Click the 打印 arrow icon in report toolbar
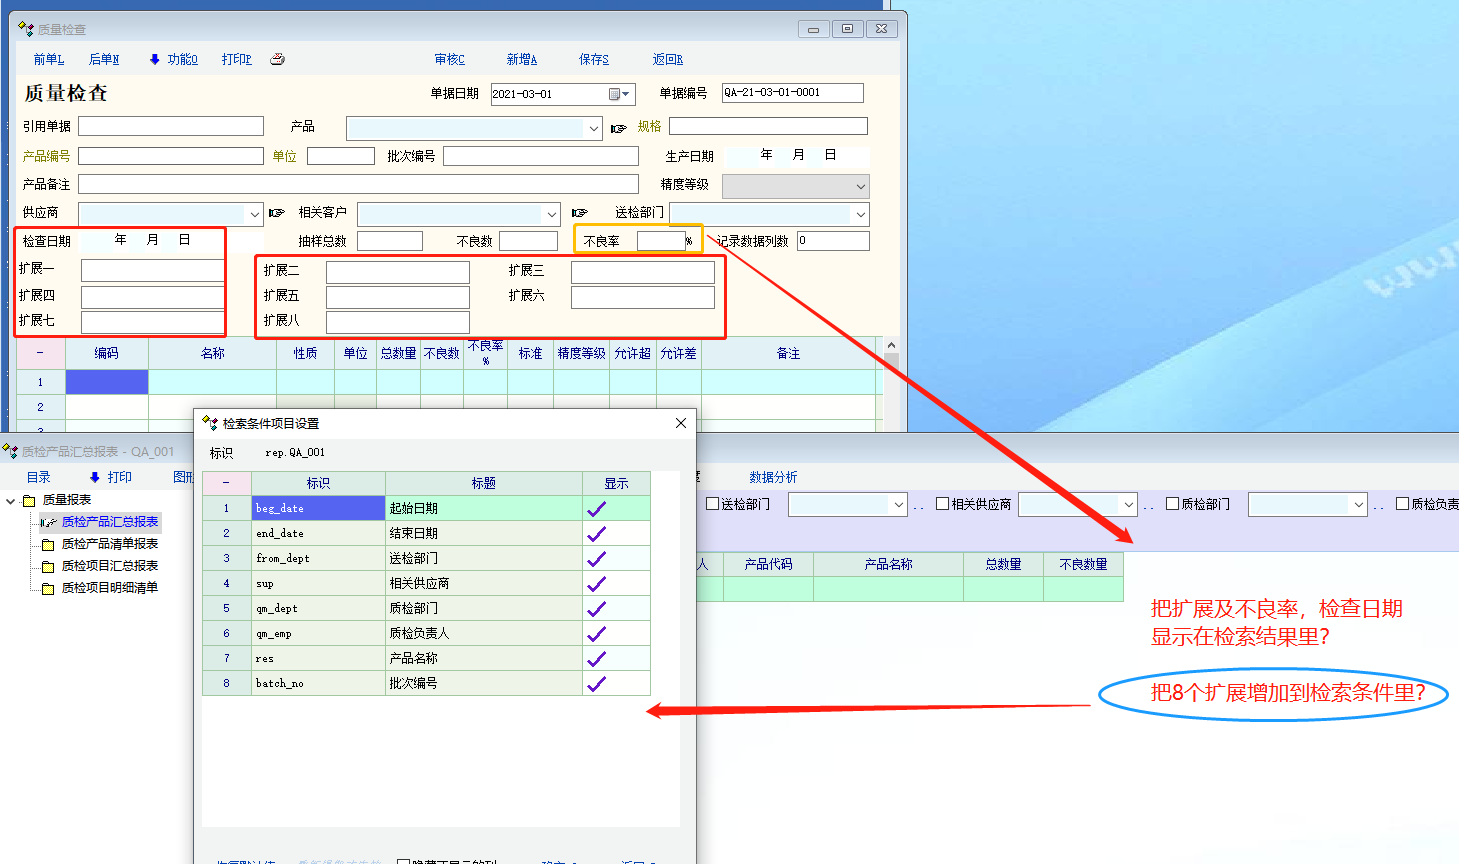This screenshot has height=864, width=1459. point(95,478)
